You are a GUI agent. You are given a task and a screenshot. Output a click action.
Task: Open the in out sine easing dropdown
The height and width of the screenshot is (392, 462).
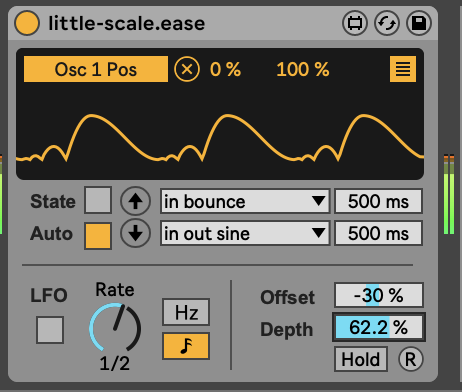245,233
